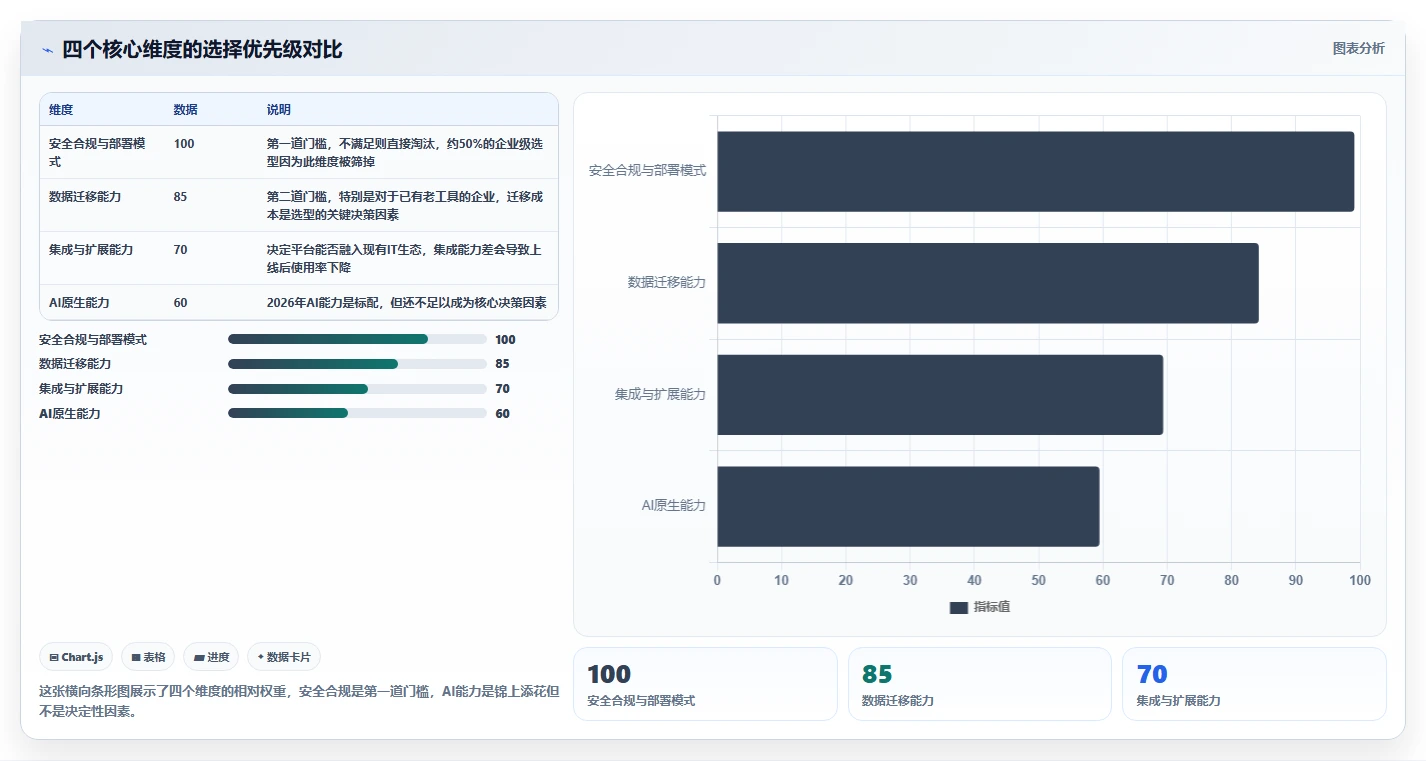Click description starting 第一道门槛
The height and width of the screenshot is (761, 1426).
405,152
